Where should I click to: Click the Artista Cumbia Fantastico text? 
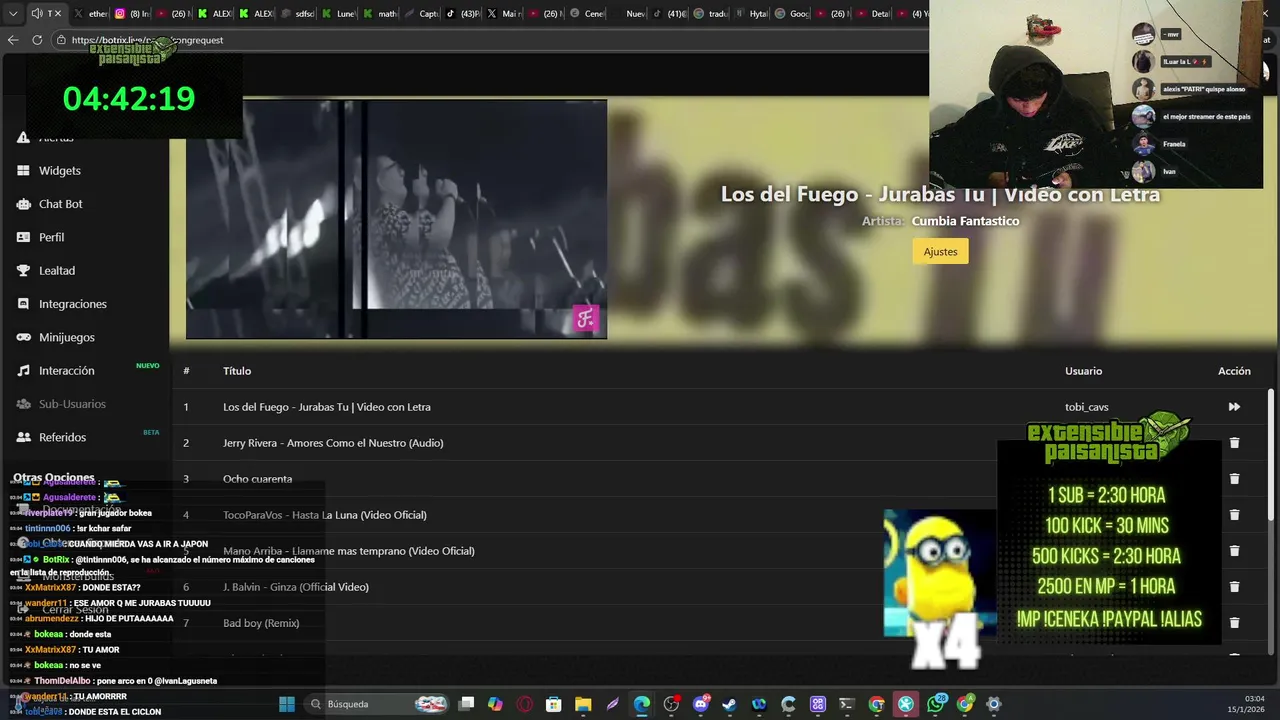pyautogui.click(x=941, y=221)
